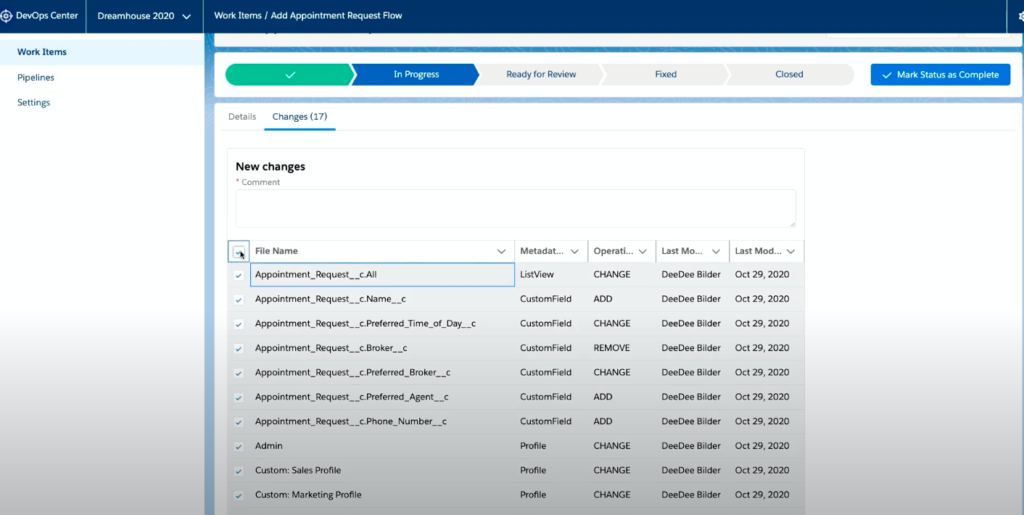Select the Ready for Review stage
Image resolution: width=1024 pixels, height=515 pixels.
tap(541, 74)
